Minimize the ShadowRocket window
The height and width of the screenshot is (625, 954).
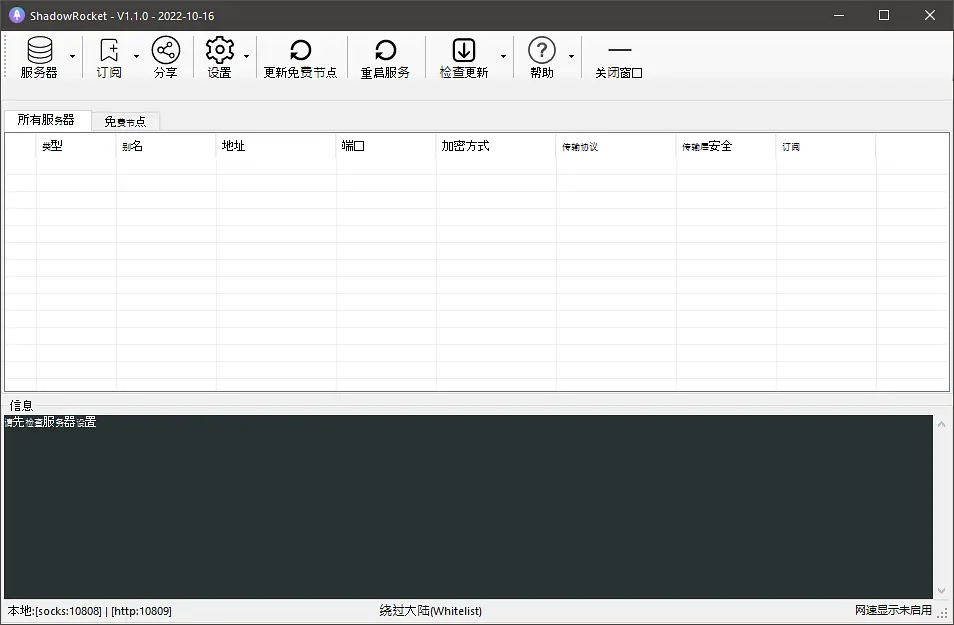pos(839,15)
